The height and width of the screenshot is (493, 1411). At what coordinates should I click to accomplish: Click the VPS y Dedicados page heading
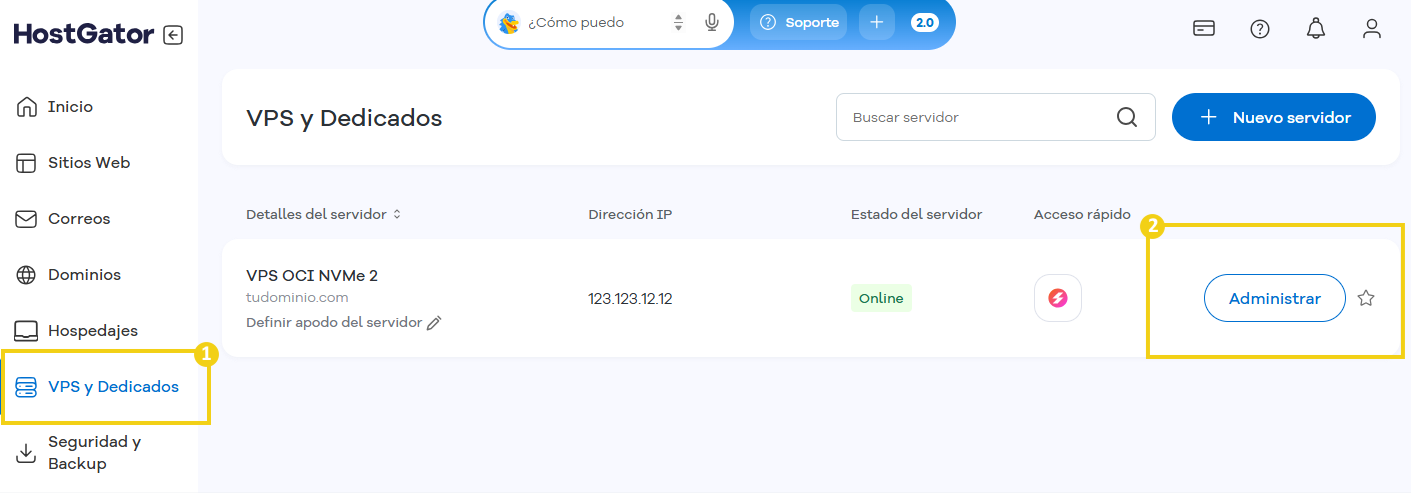[344, 118]
